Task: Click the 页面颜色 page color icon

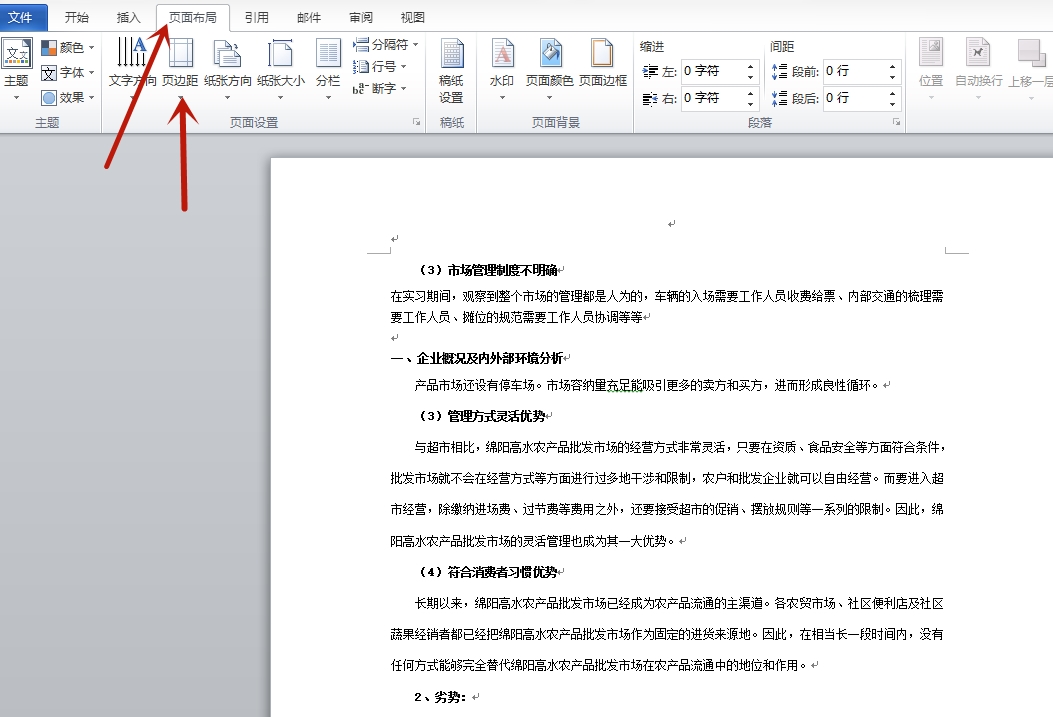Action: [549, 52]
